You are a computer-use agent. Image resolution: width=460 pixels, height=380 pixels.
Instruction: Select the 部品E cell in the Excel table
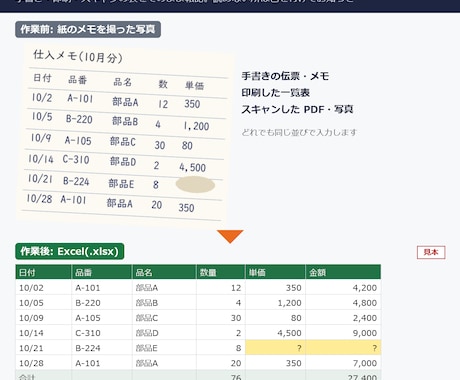164,348
